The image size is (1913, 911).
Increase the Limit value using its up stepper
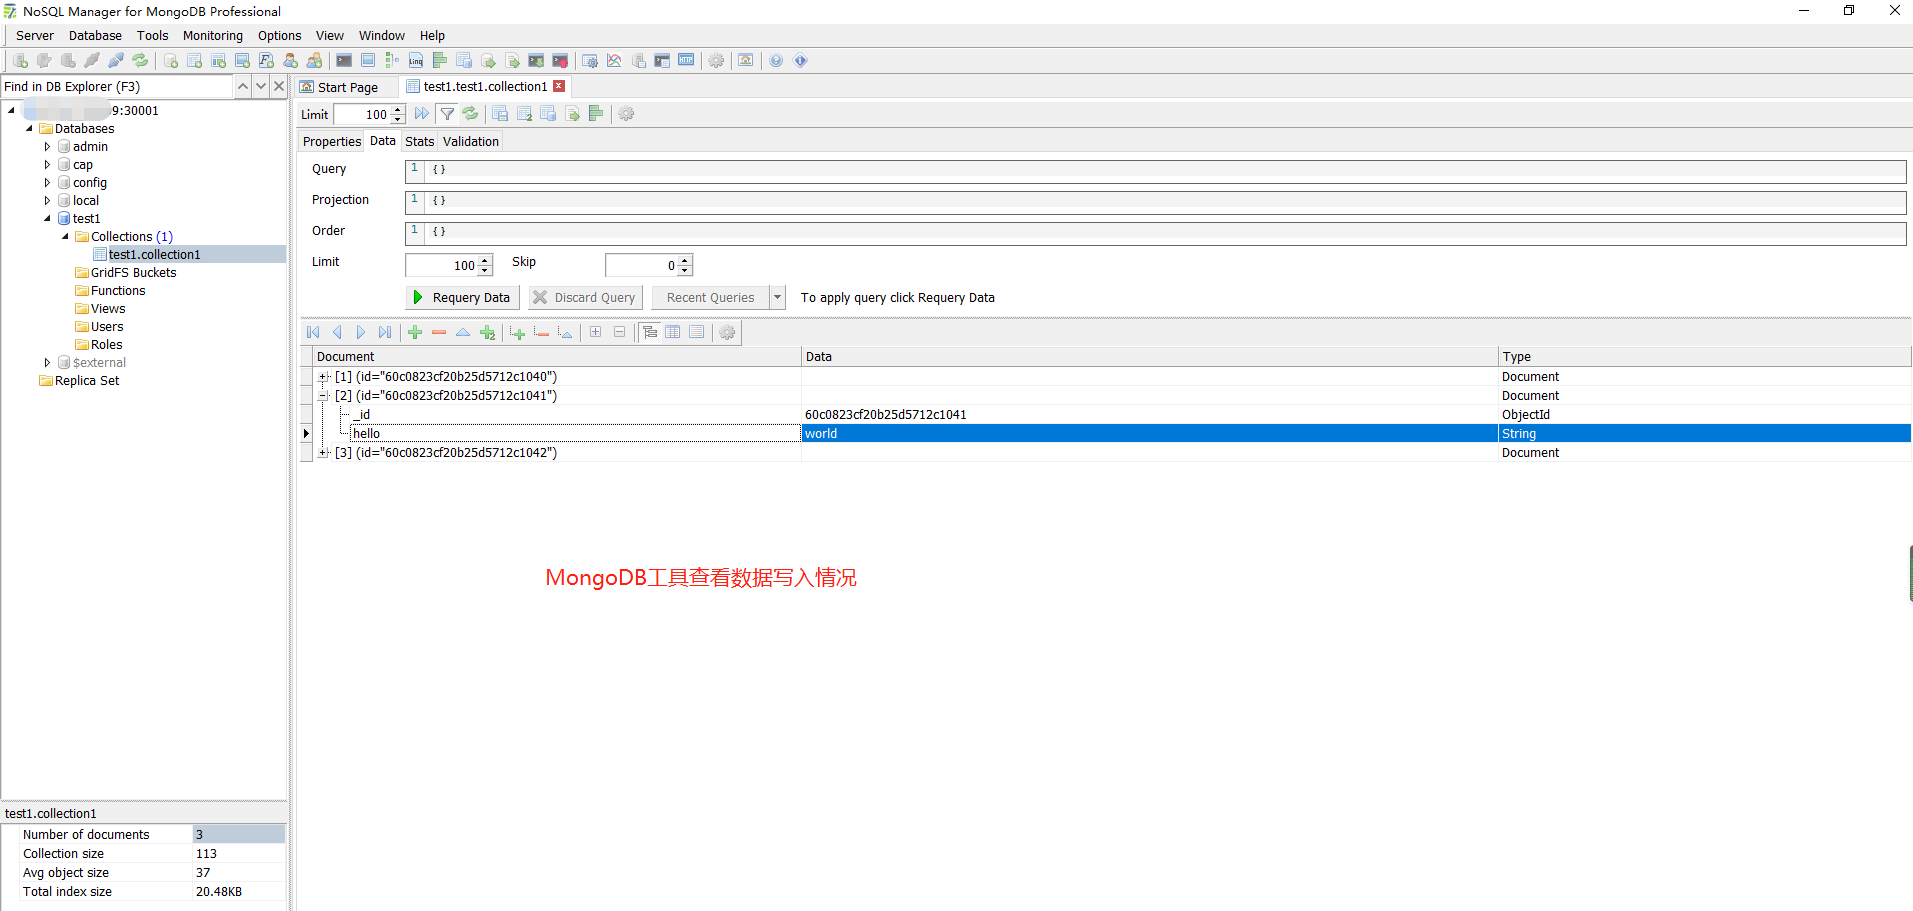click(486, 260)
